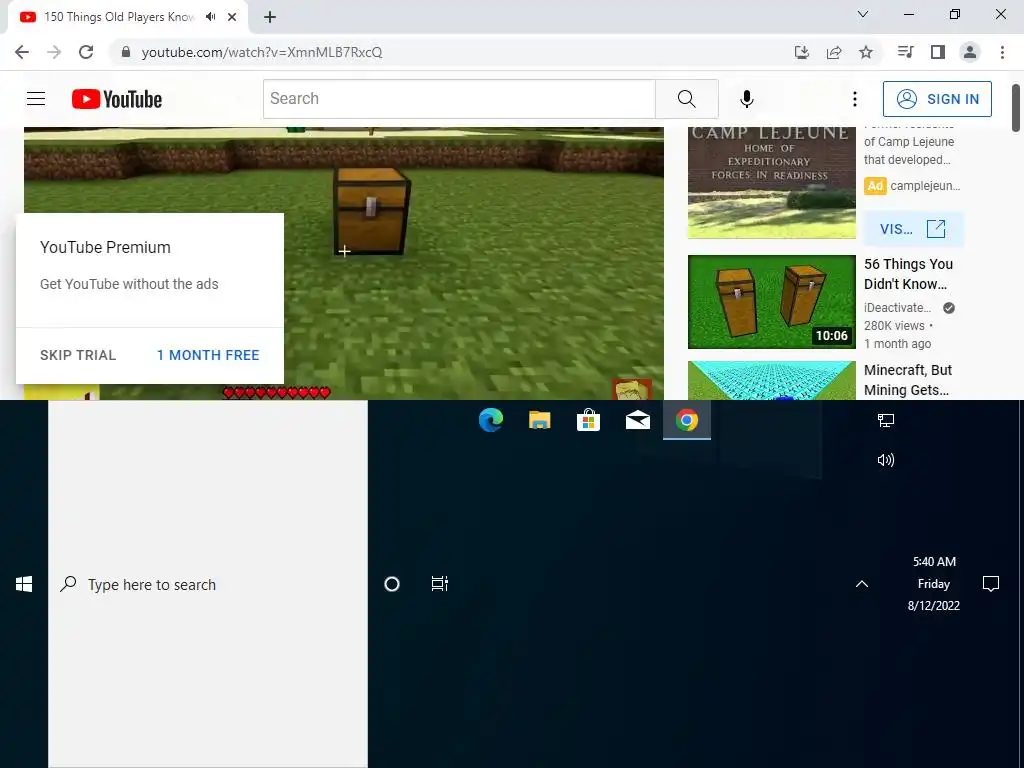Open the Camp Lejeune ad thumbnail
Image resolution: width=1024 pixels, height=768 pixels.
tap(771, 183)
